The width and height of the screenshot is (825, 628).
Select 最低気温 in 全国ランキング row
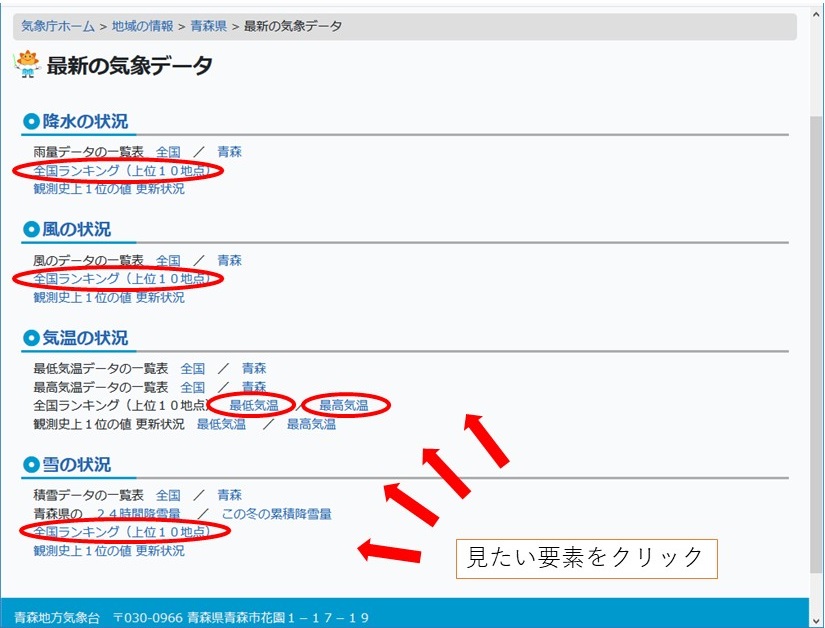pyautogui.click(x=254, y=405)
